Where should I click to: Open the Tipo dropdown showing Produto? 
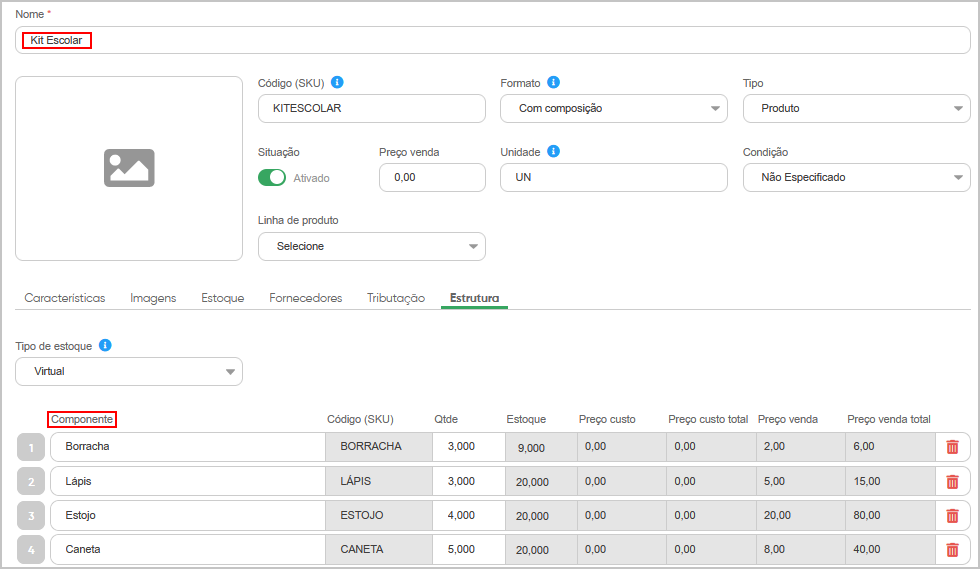tap(856, 108)
